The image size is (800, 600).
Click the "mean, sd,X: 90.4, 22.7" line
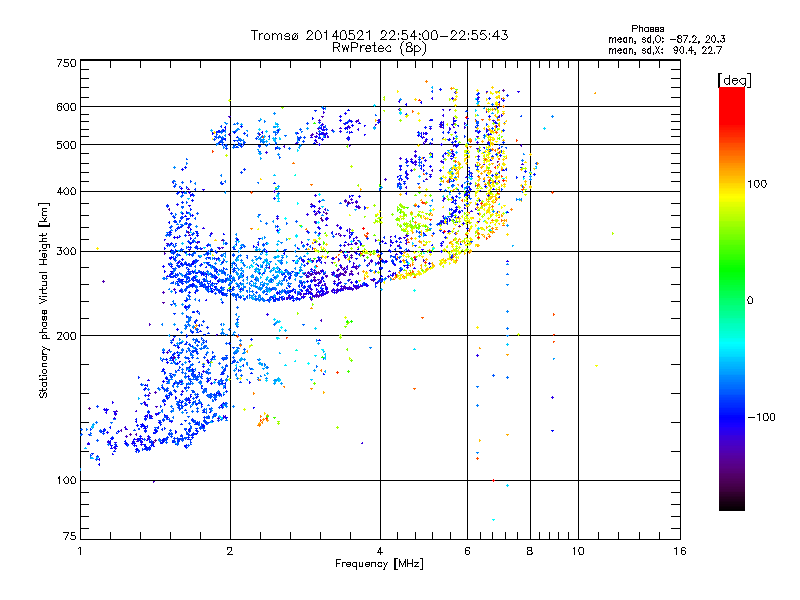pyautogui.click(x=665, y=50)
